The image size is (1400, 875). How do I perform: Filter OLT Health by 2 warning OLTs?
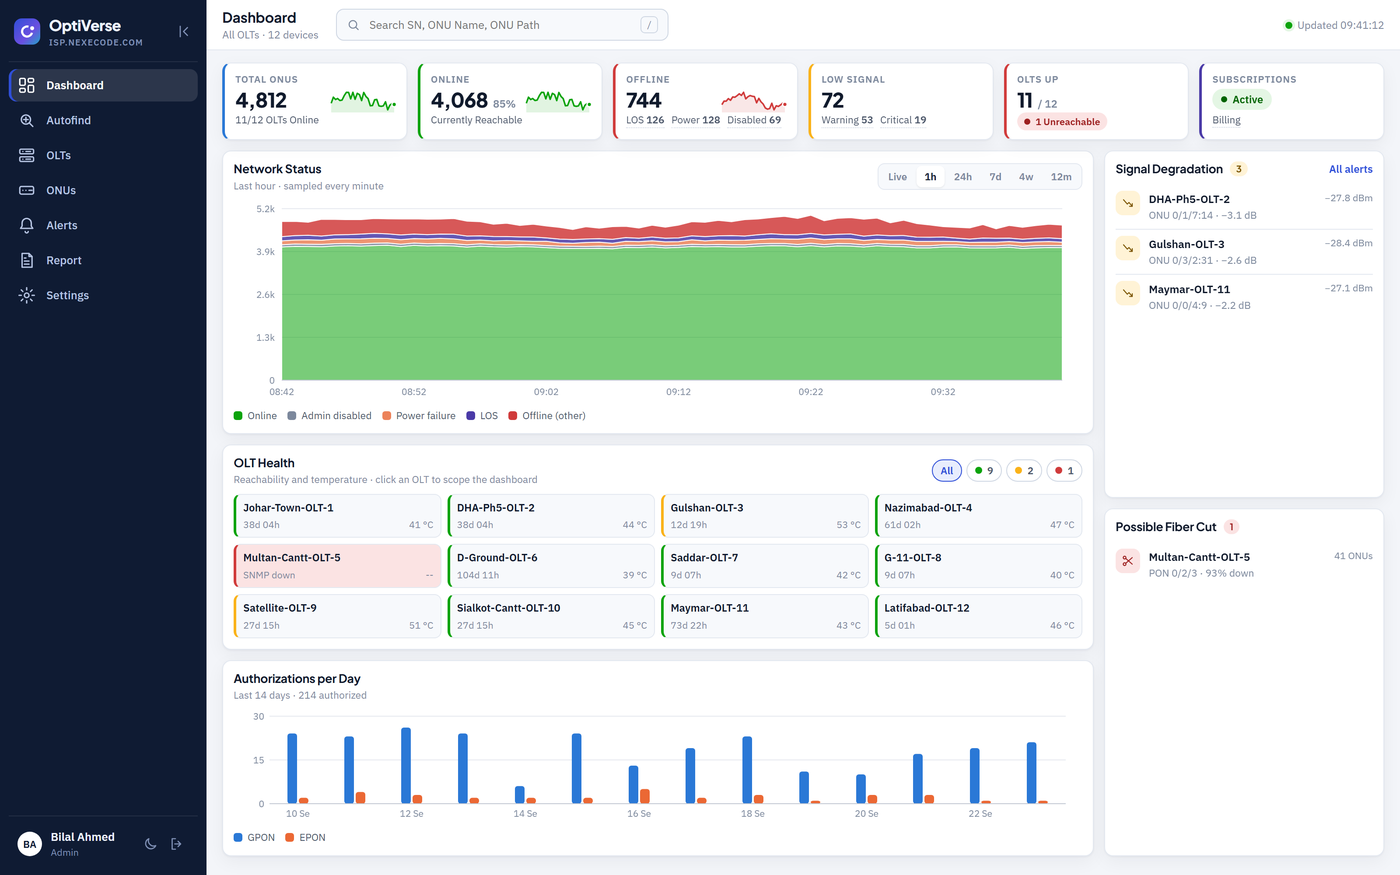tap(1024, 471)
